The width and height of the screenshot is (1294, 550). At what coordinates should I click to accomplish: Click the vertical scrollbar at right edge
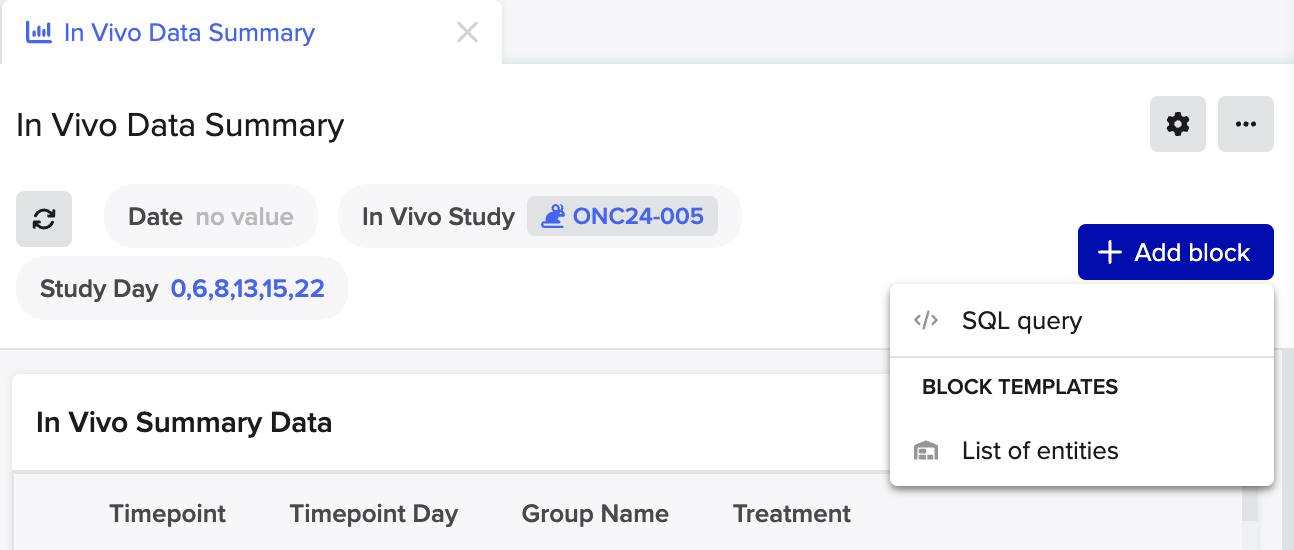pyautogui.click(x=1286, y=448)
